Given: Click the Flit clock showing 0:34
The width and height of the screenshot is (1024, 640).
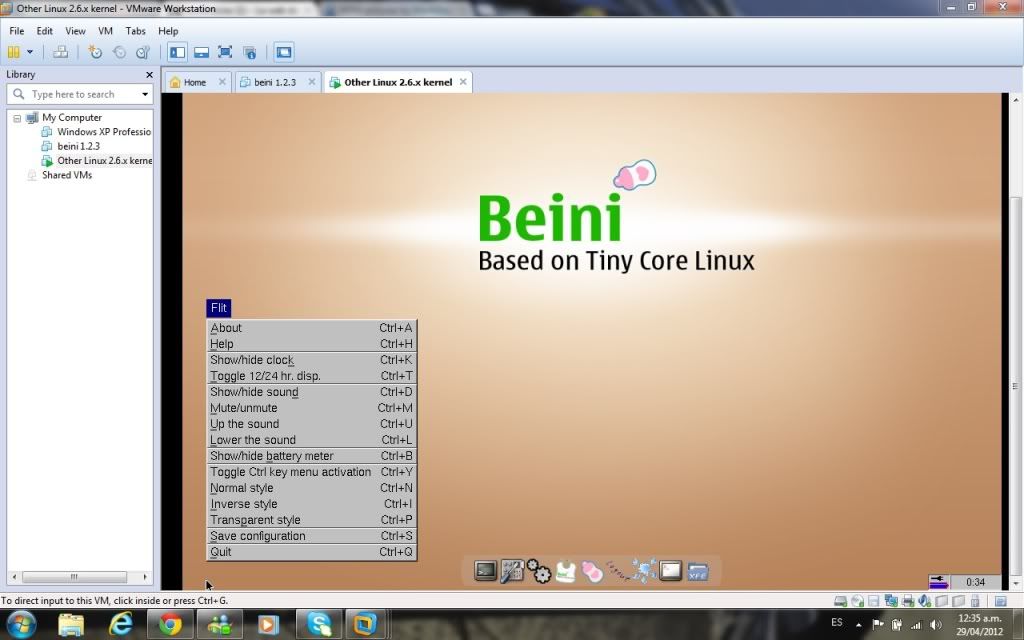Looking at the screenshot, I should click(x=976, y=582).
